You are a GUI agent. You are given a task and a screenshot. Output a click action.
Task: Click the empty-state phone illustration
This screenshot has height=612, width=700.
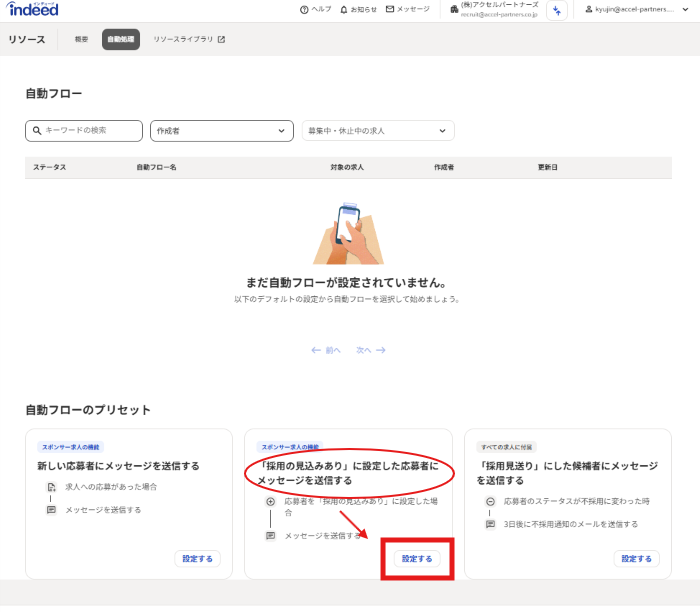point(348,234)
